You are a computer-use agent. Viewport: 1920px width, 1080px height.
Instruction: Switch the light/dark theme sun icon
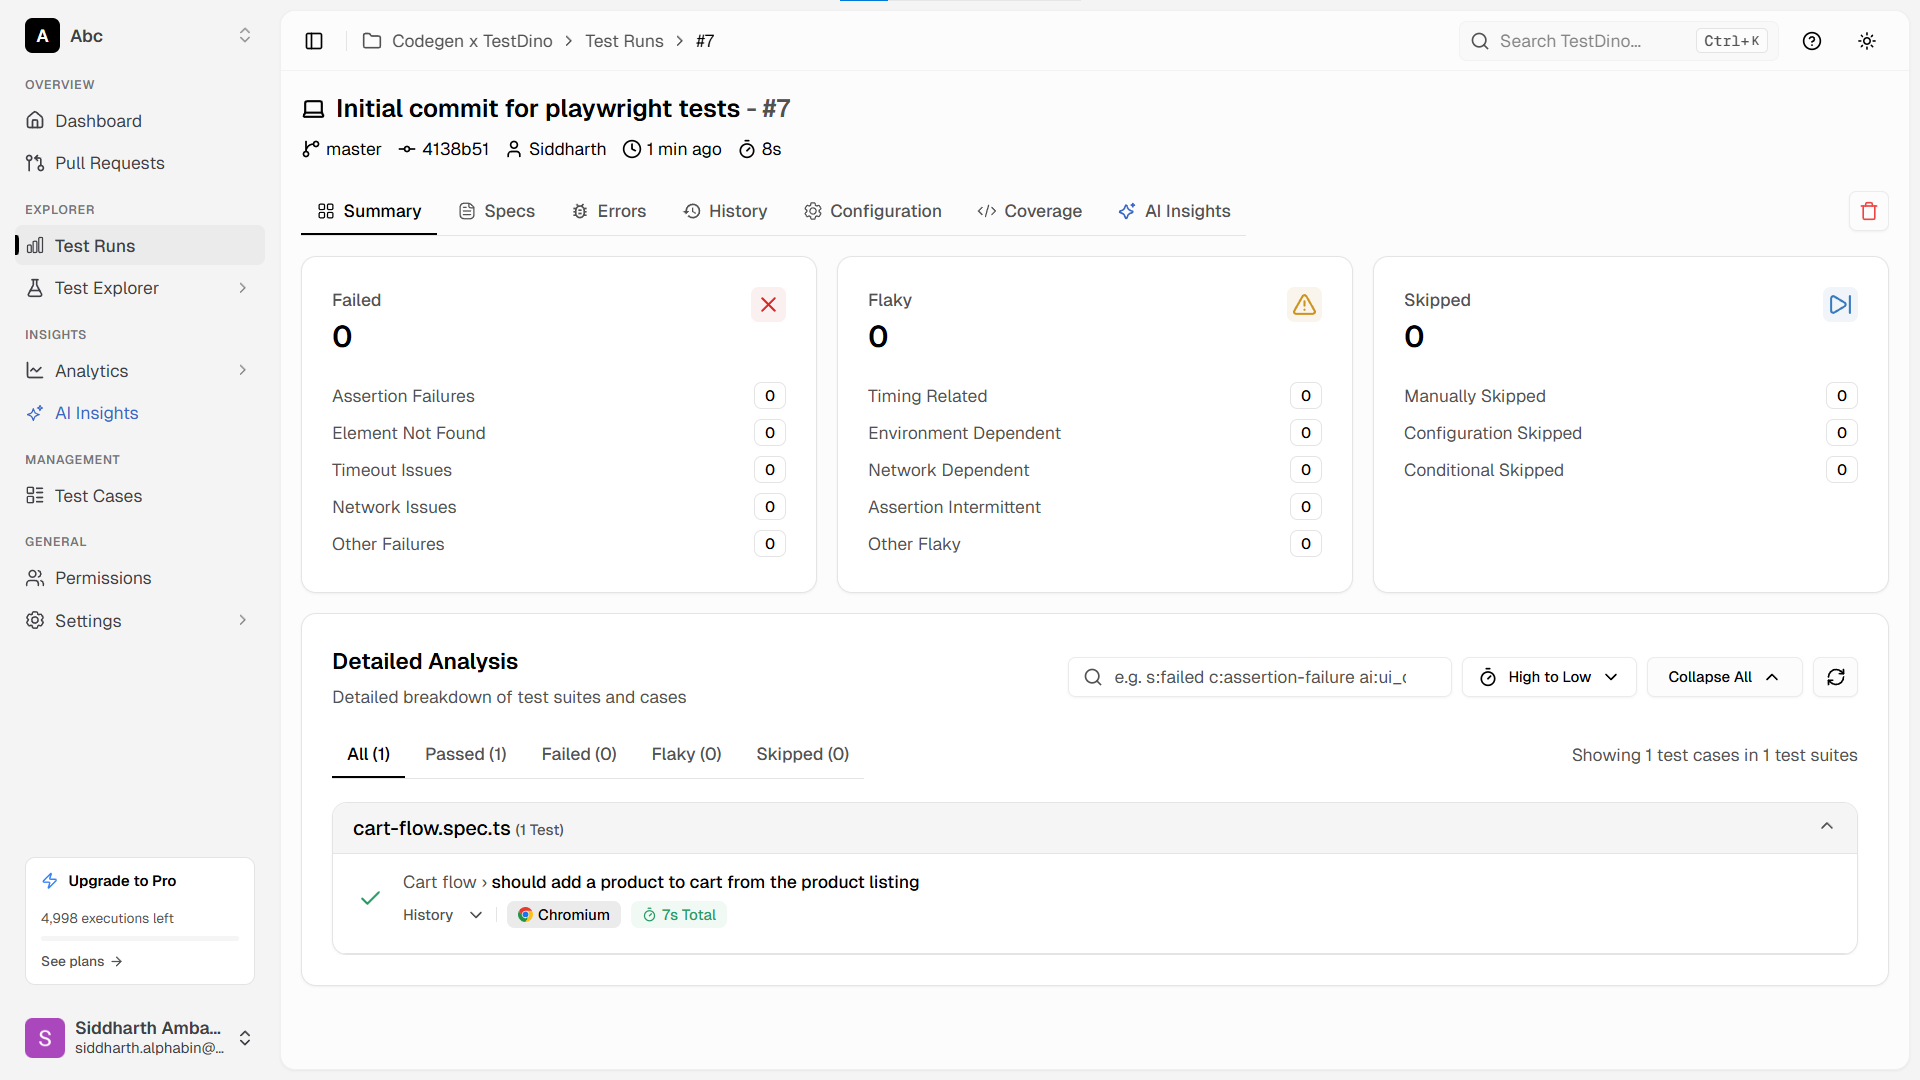click(x=1866, y=41)
